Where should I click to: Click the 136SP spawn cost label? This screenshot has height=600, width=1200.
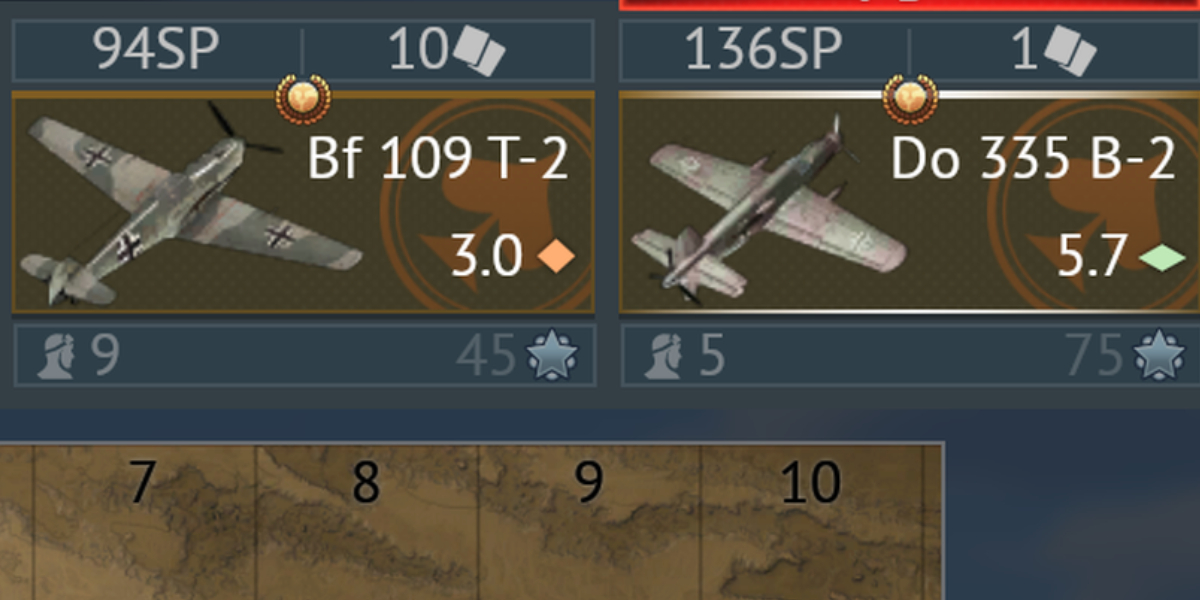point(763,50)
